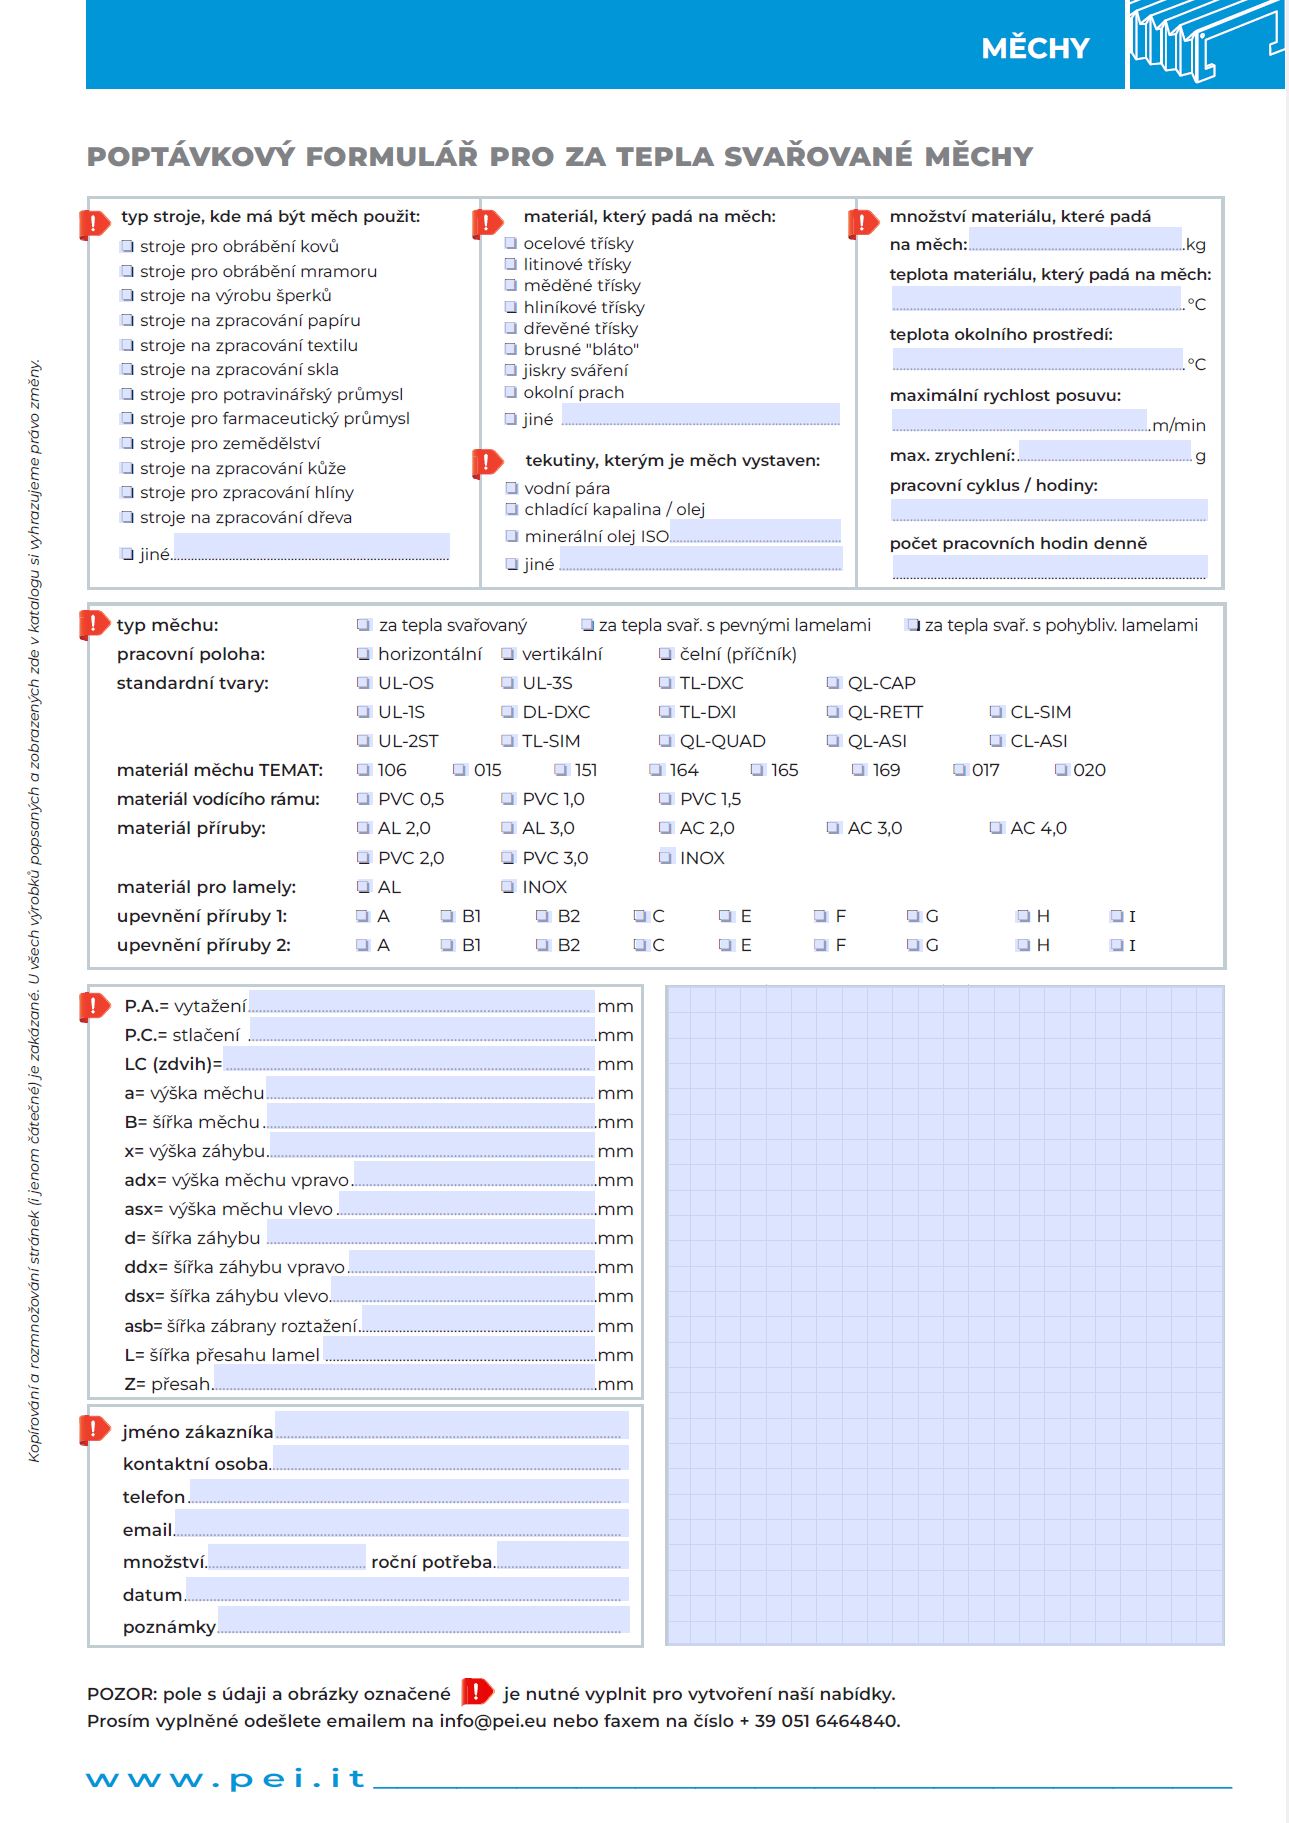Click red exclamation icon beside 'P.A.= vytažení'

[94, 1006]
